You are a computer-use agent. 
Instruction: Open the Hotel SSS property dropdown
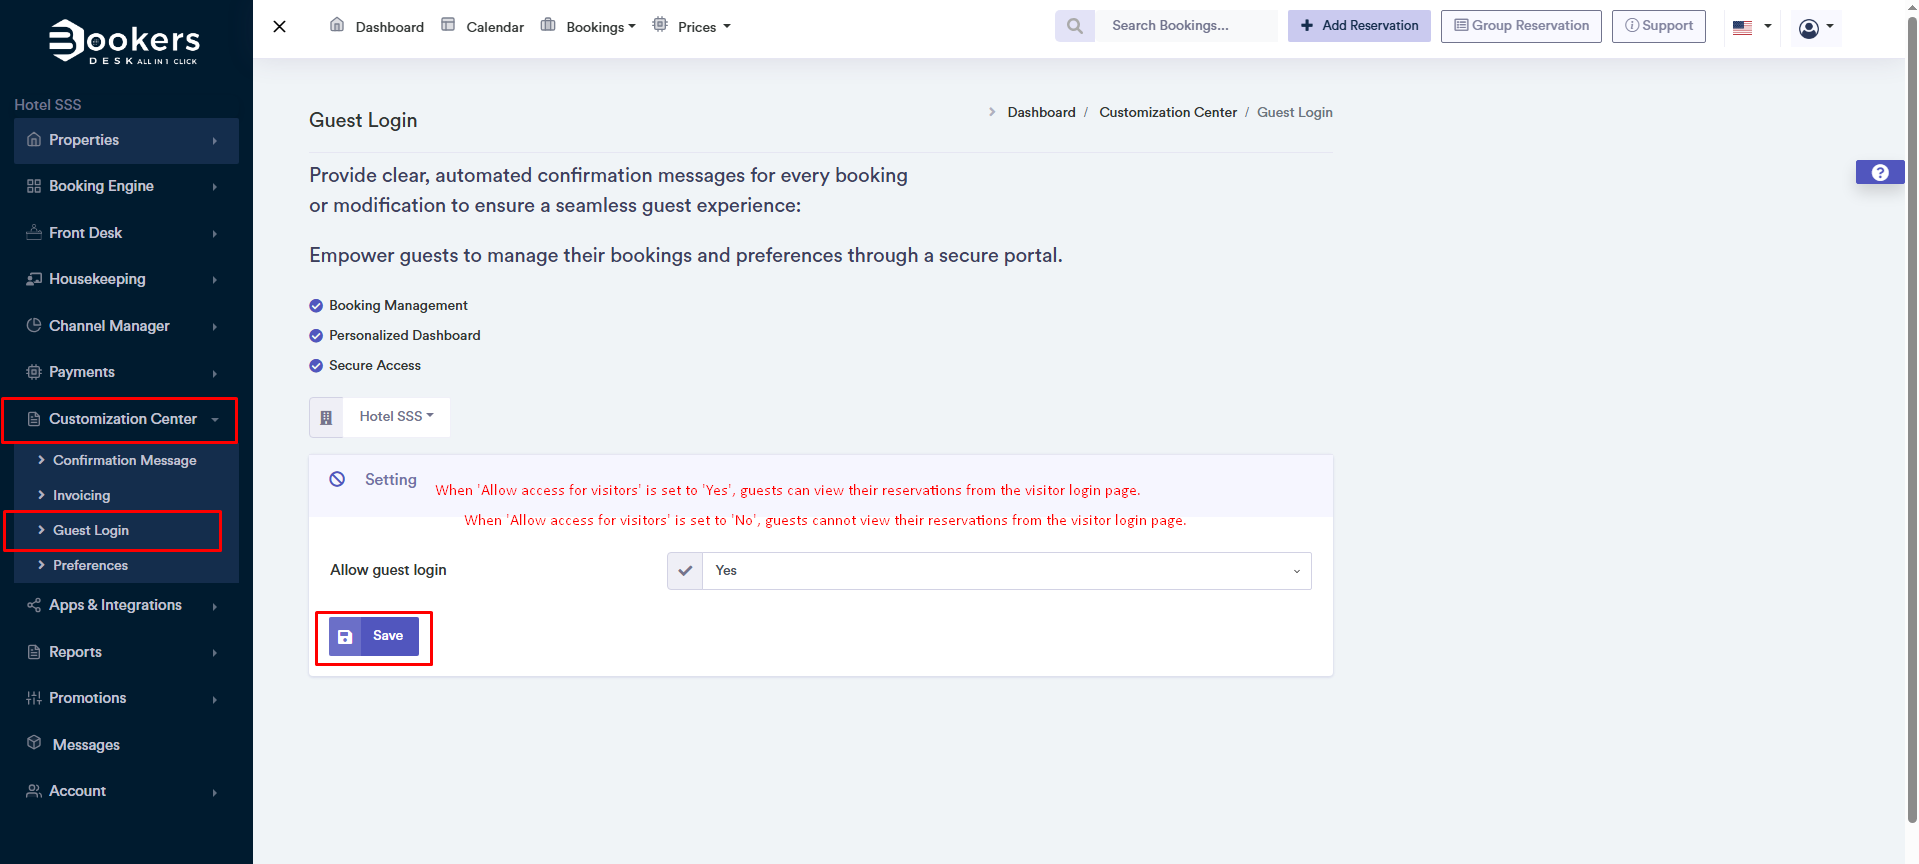coord(396,417)
